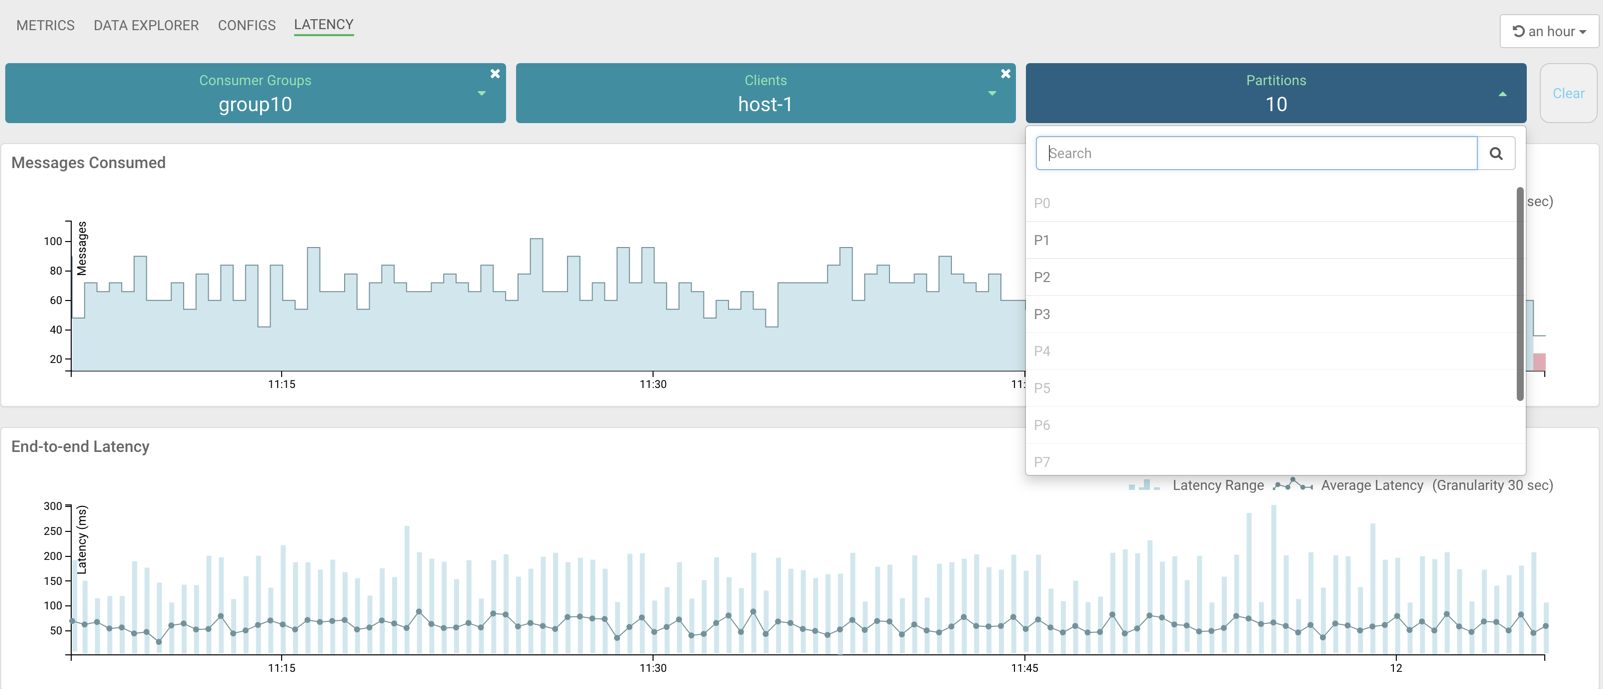Viewport: 1603px width, 689px height.
Task: Open the Clients dropdown arrow
Action: [992, 94]
